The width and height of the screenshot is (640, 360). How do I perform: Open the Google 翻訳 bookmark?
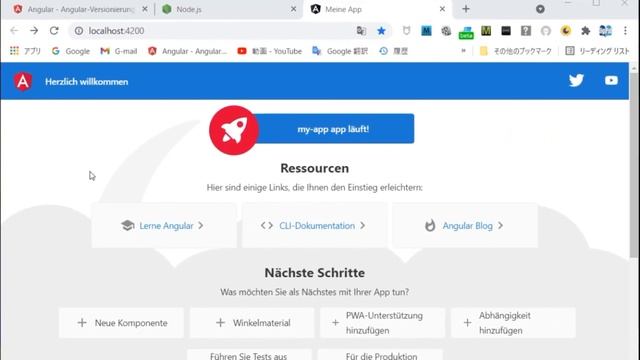(340, 51)
